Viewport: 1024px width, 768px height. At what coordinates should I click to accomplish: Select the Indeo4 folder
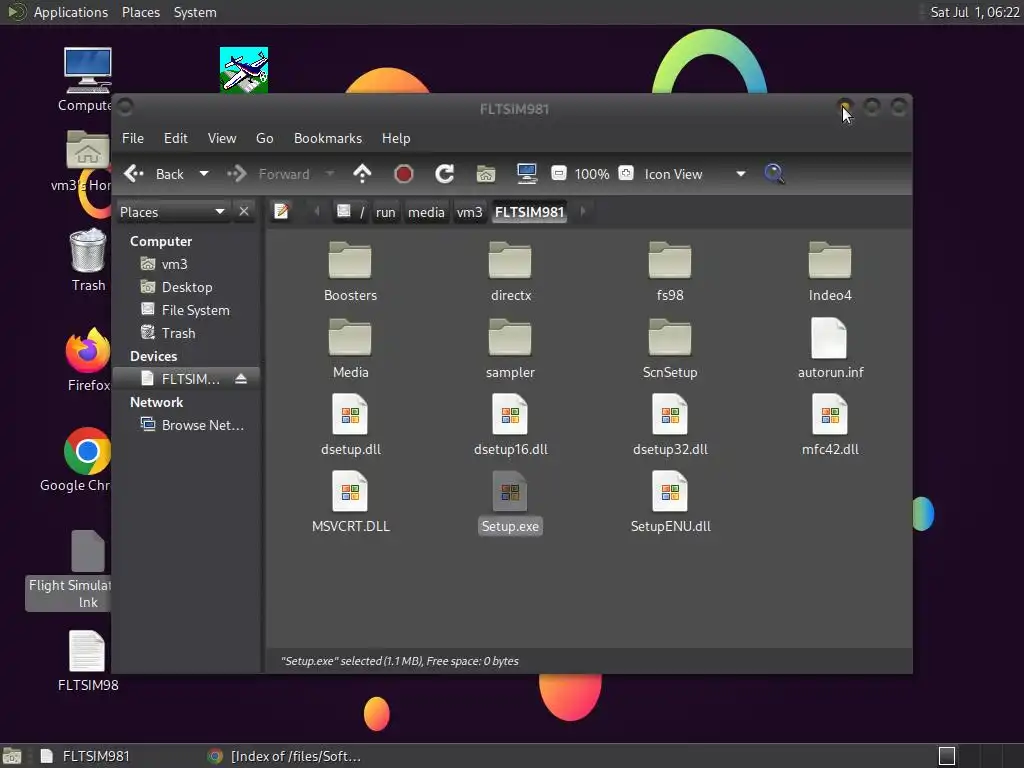pos(830,272)
